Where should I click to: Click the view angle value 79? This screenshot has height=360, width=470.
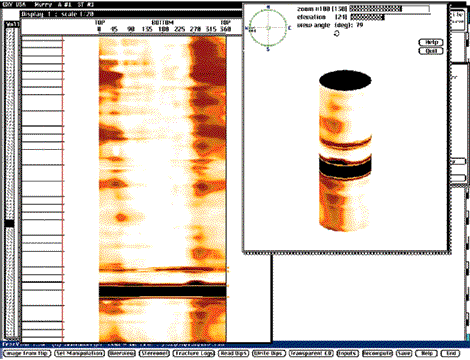click(360, 25)
